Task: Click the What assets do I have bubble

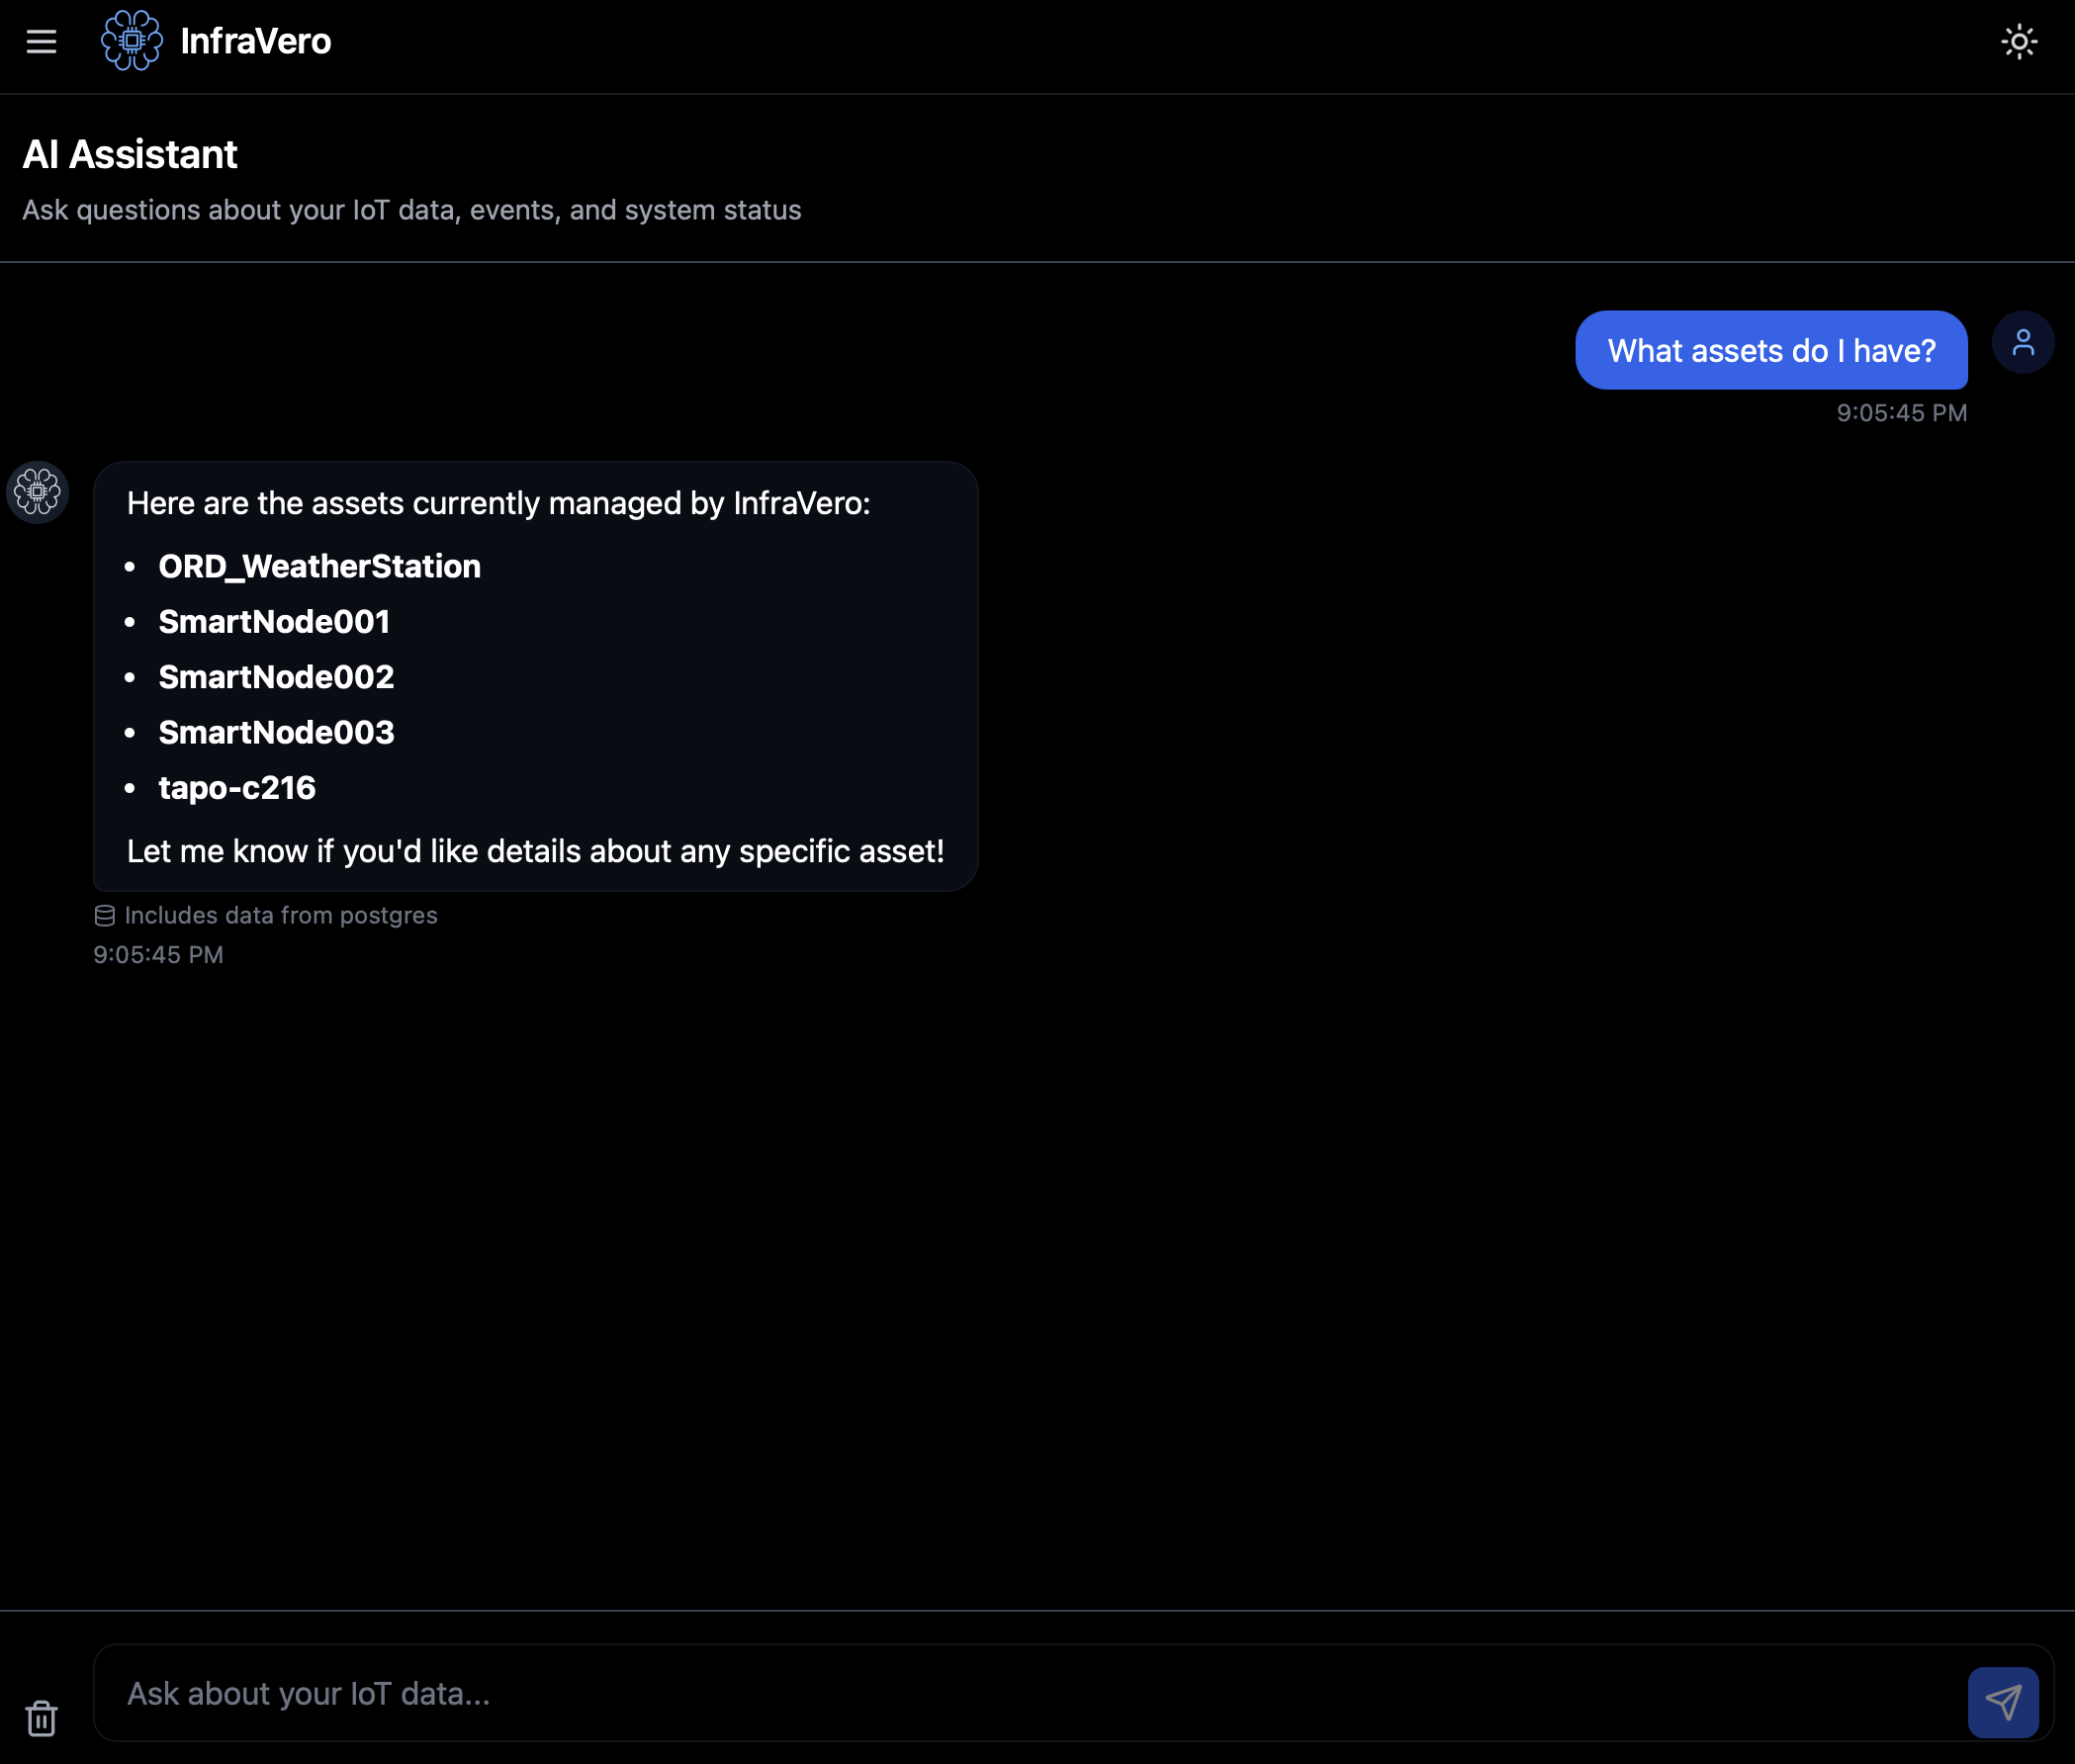Action: (x=1771, y=350)
